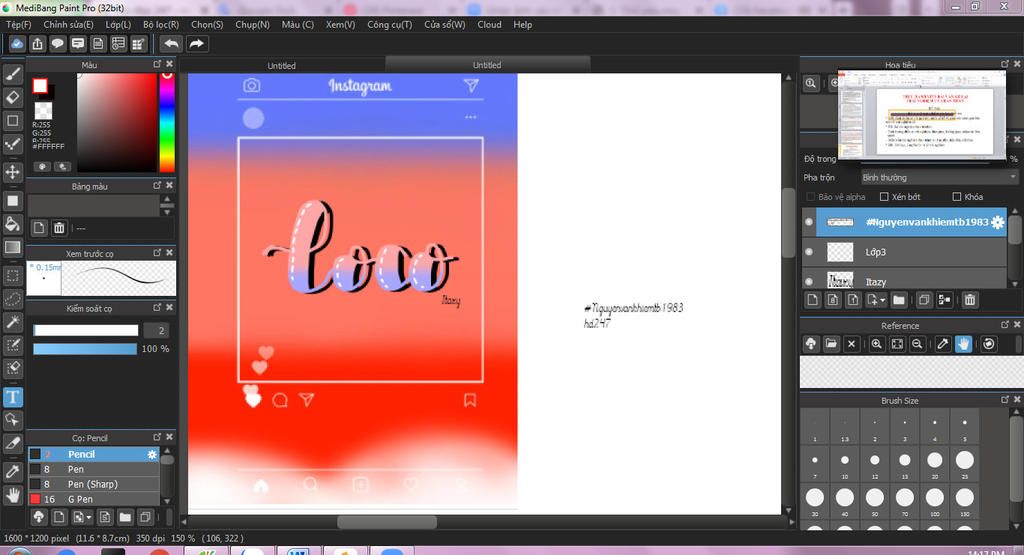Undock the Kiểm soát cọ panel

click(157, 307)
